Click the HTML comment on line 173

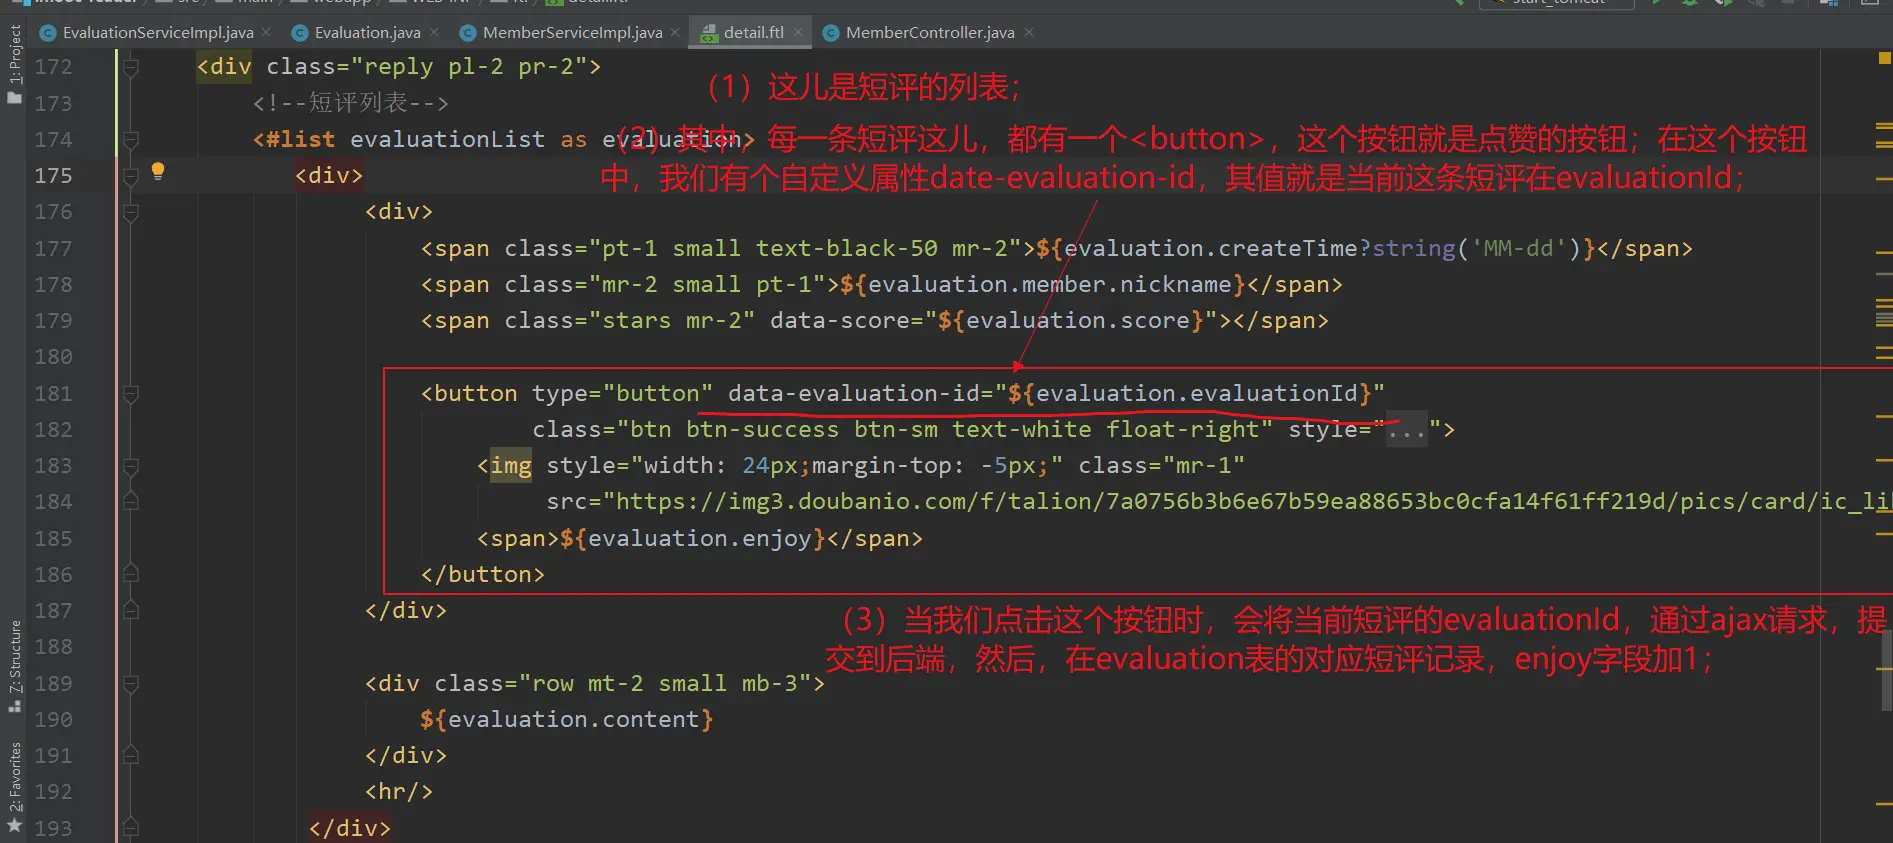tap(351, 103)
